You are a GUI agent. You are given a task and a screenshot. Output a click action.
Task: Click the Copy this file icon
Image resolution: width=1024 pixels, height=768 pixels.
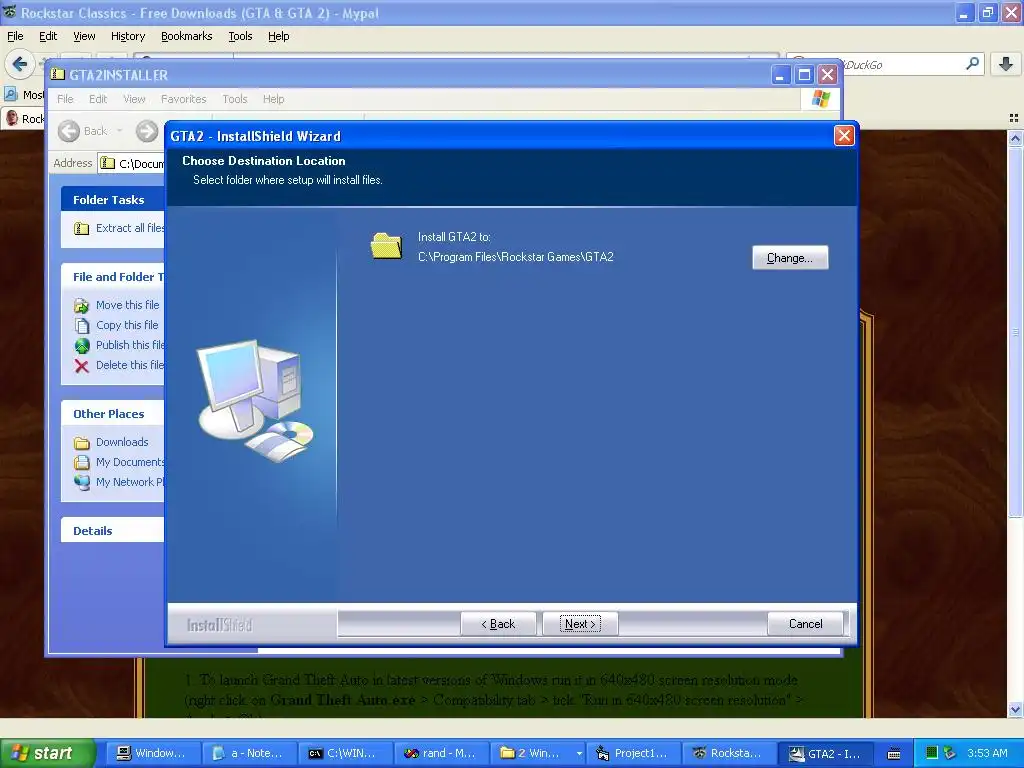click(x=82, y=325)
